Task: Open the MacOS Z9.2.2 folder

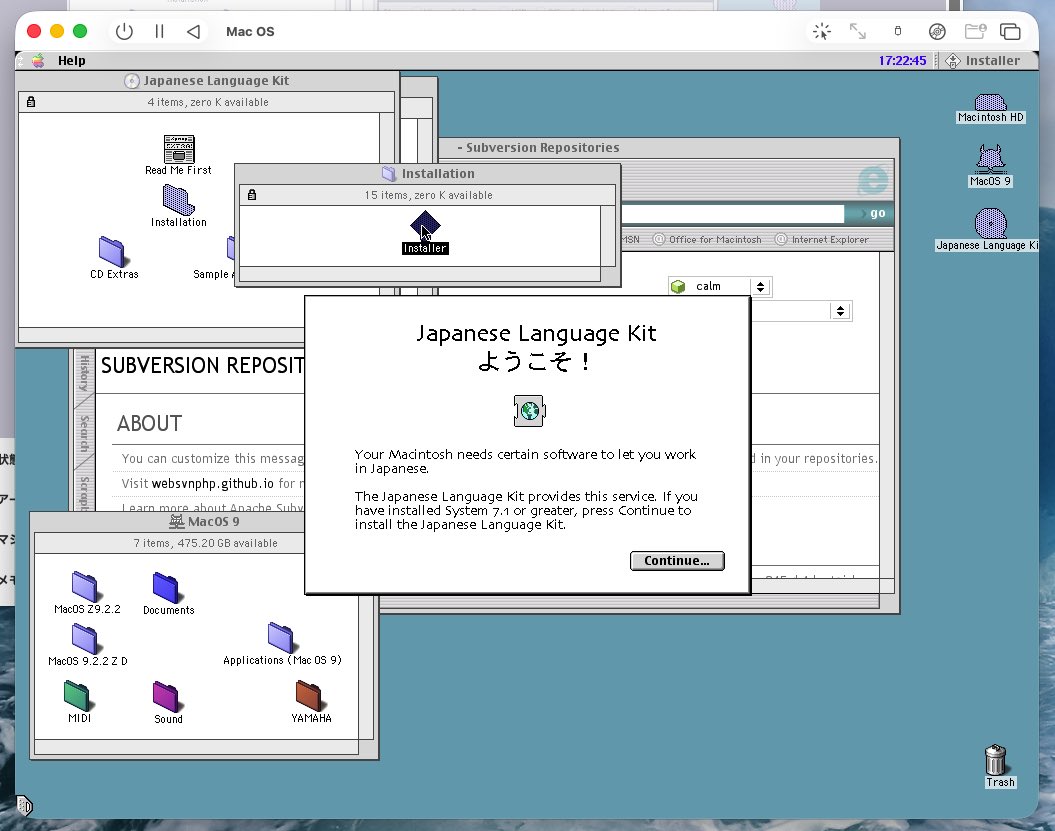Action: (x=87, y=592)
